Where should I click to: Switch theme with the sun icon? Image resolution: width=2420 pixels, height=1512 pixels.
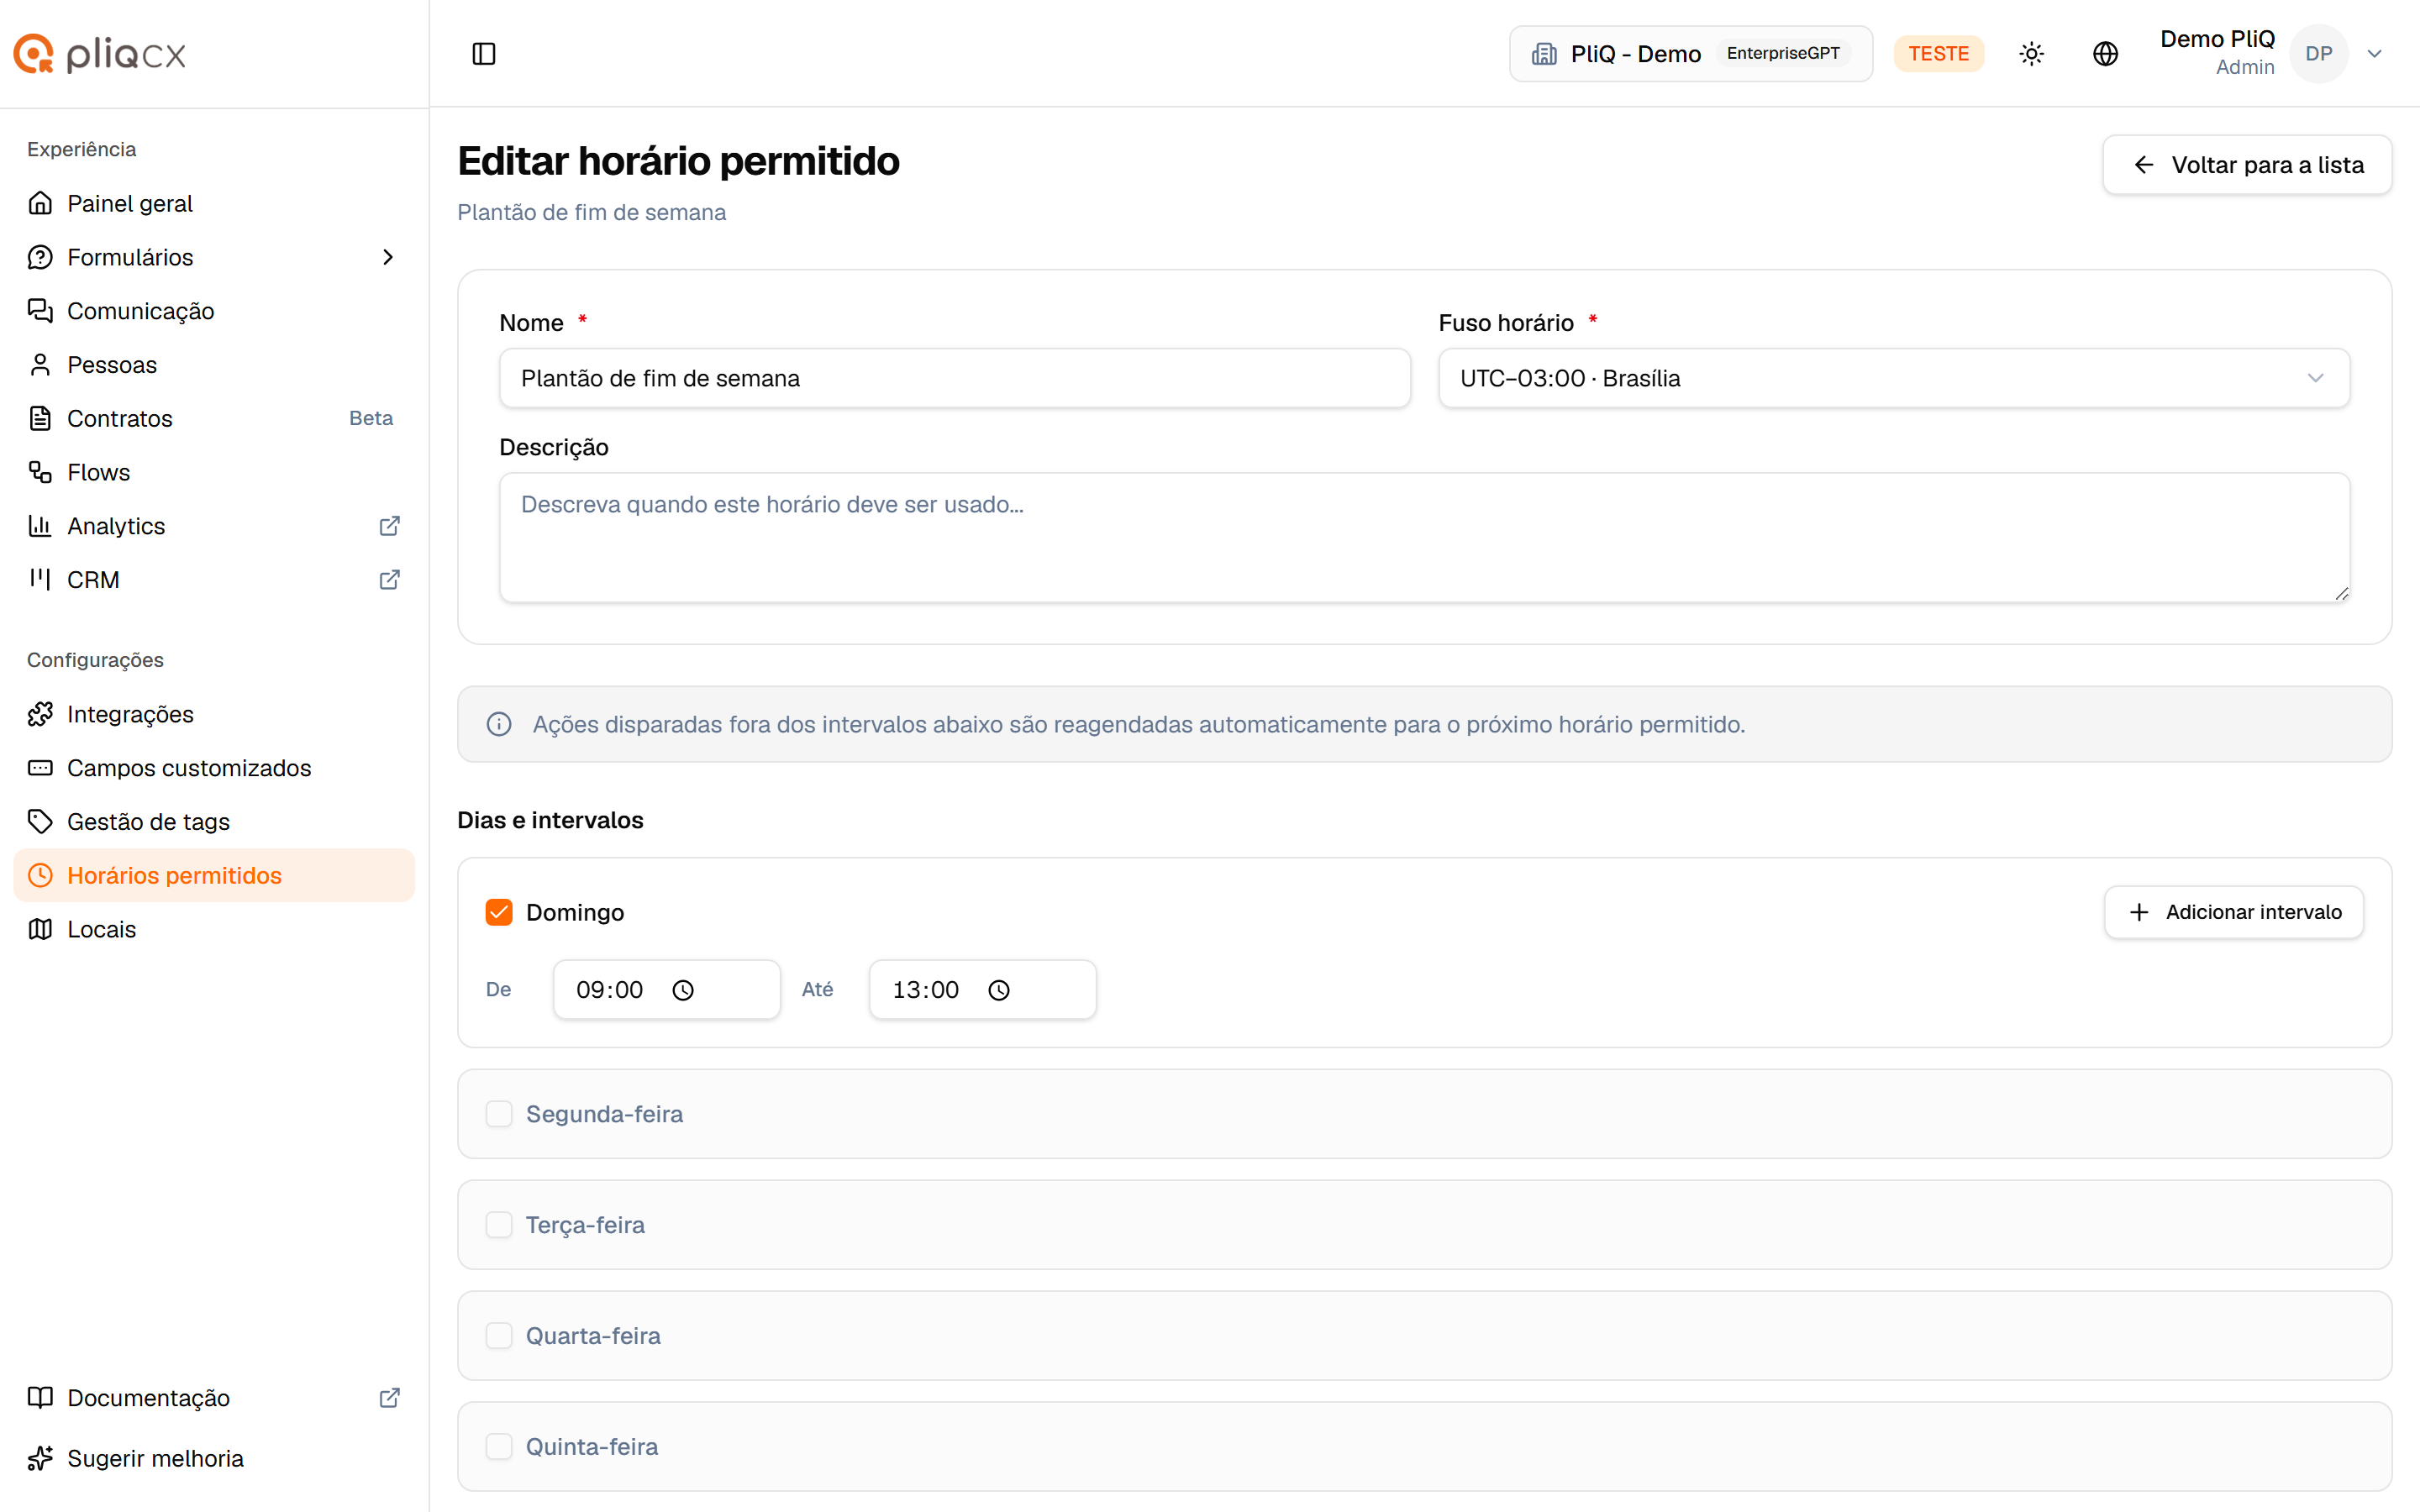(2031, 54)
